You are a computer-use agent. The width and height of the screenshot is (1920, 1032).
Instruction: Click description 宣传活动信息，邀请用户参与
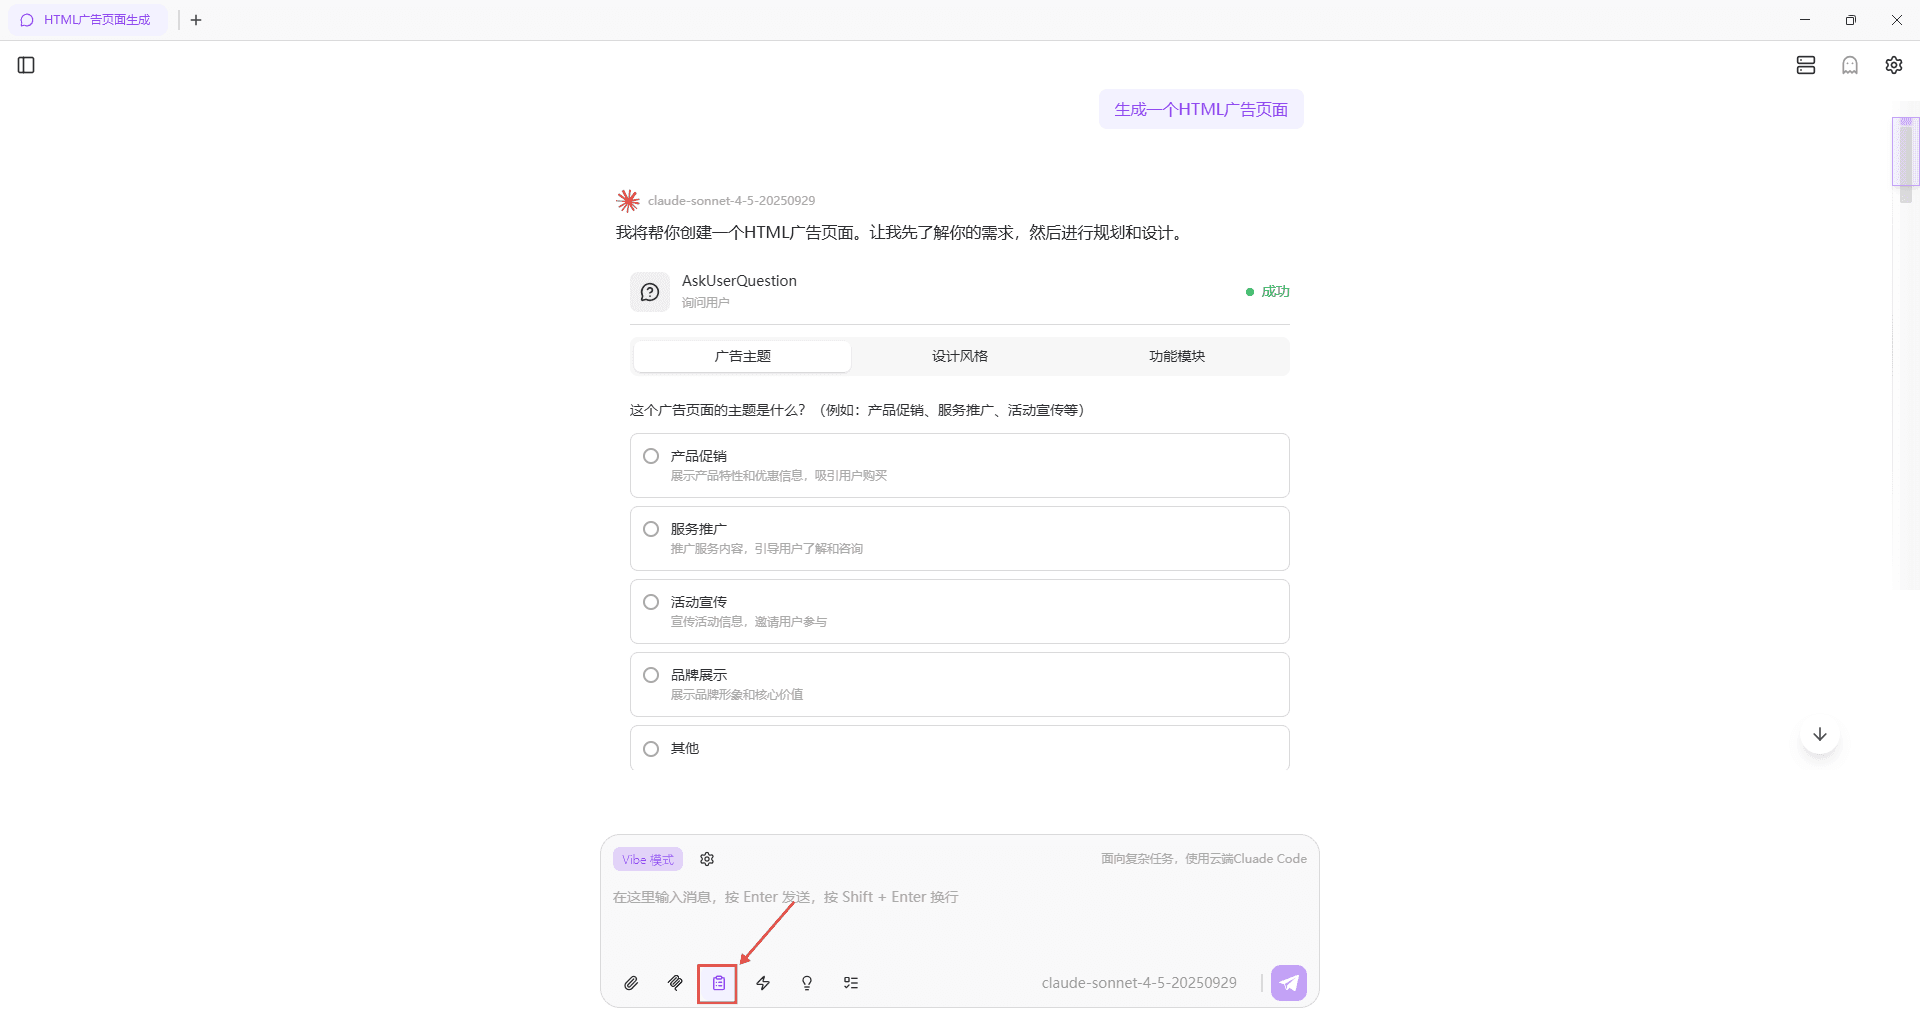coord(749,622)
